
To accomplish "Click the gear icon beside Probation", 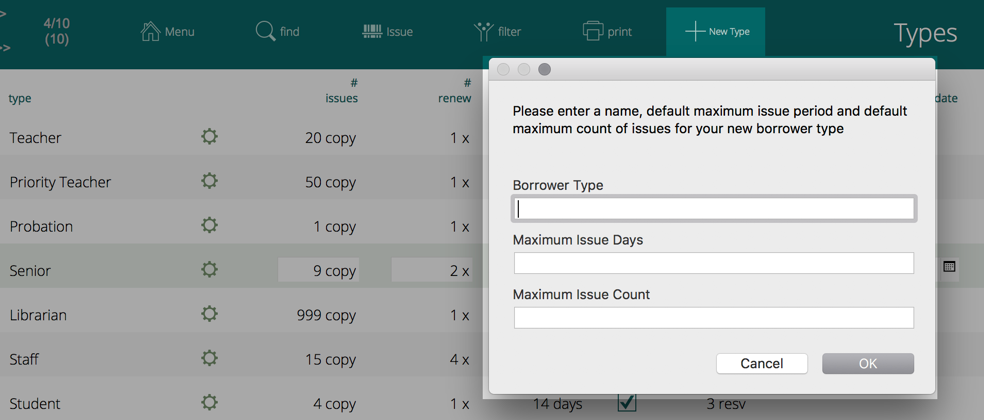I will point(209,225).
